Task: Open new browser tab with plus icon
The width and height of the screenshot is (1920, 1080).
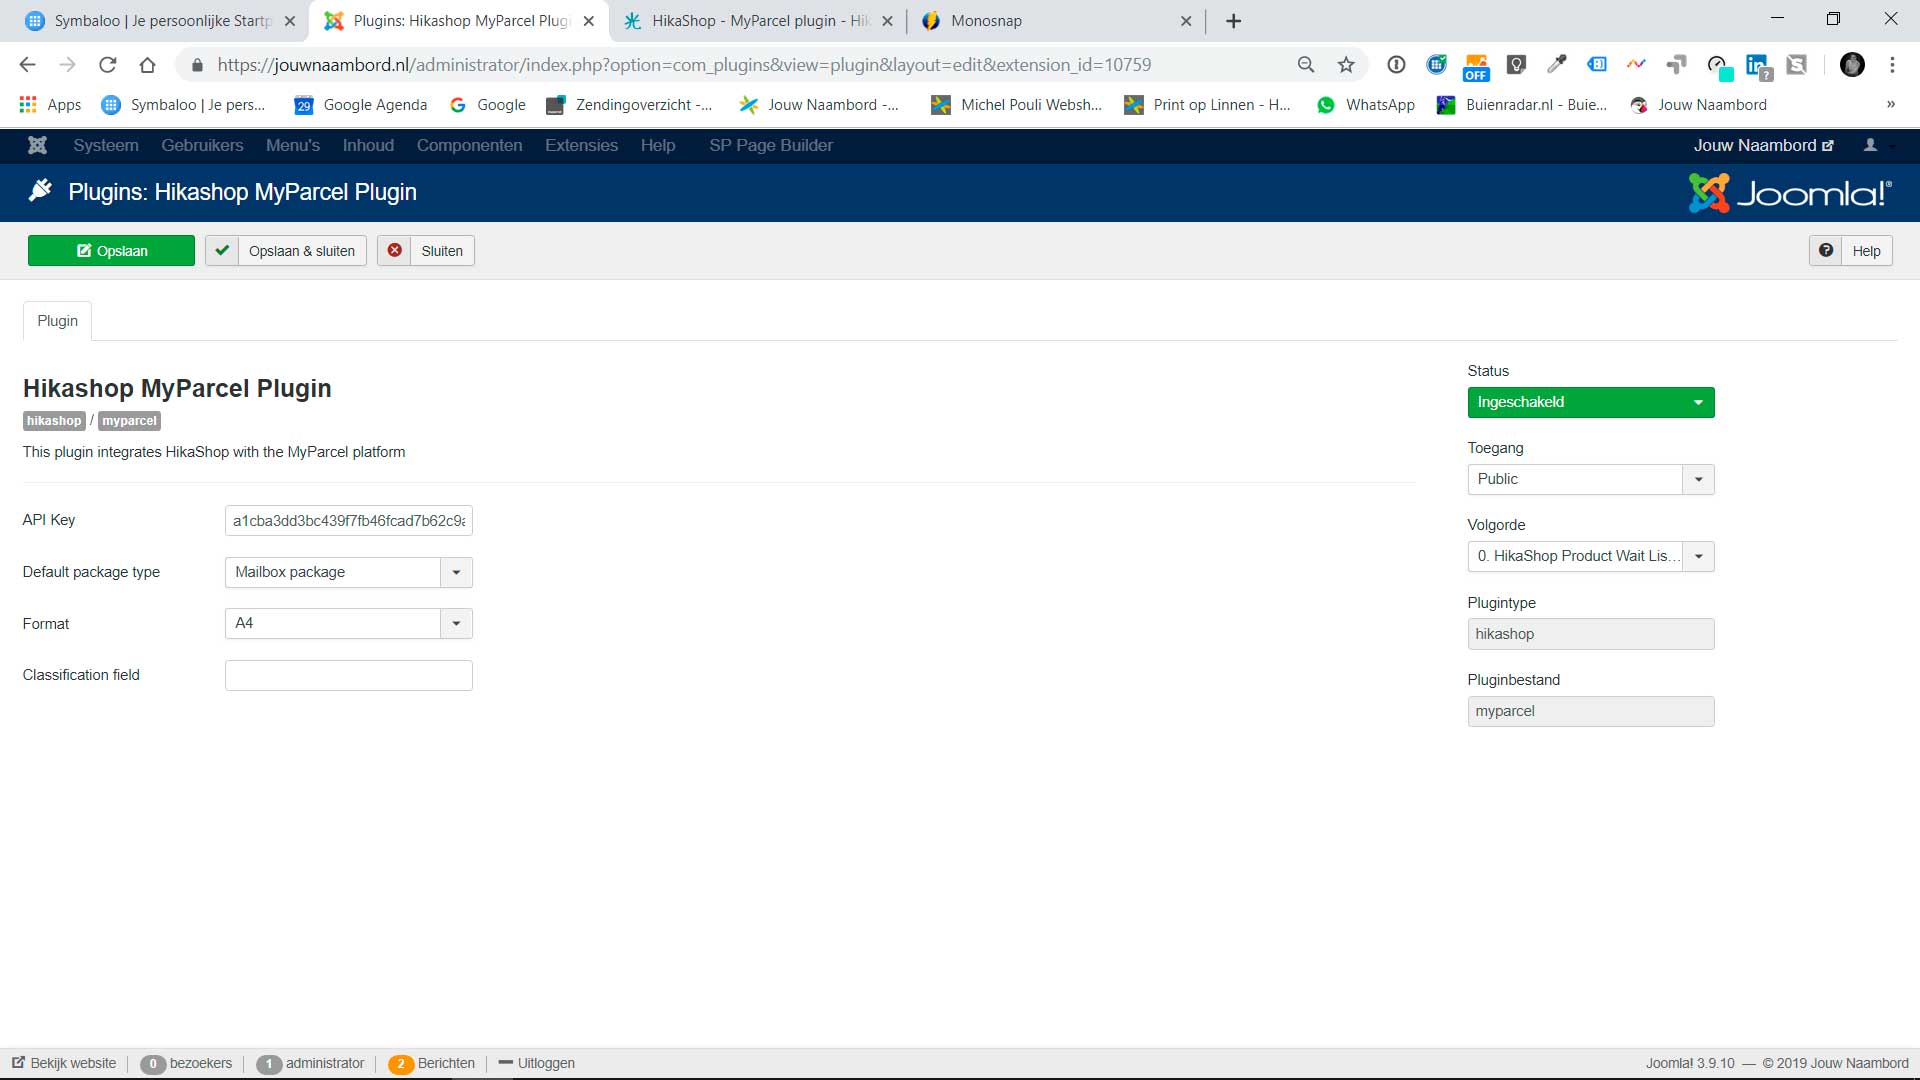Action: (x=1233, y=21)
